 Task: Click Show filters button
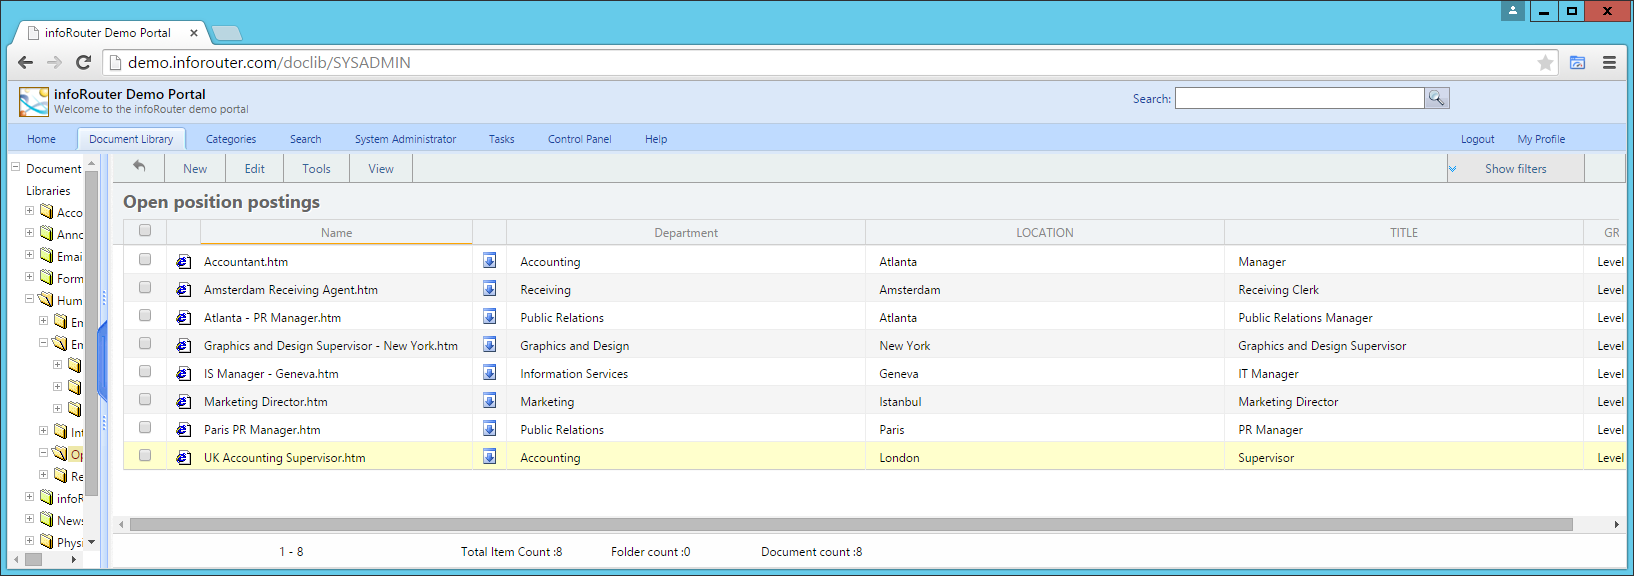pyautogui.click(x=1515, y=169)
